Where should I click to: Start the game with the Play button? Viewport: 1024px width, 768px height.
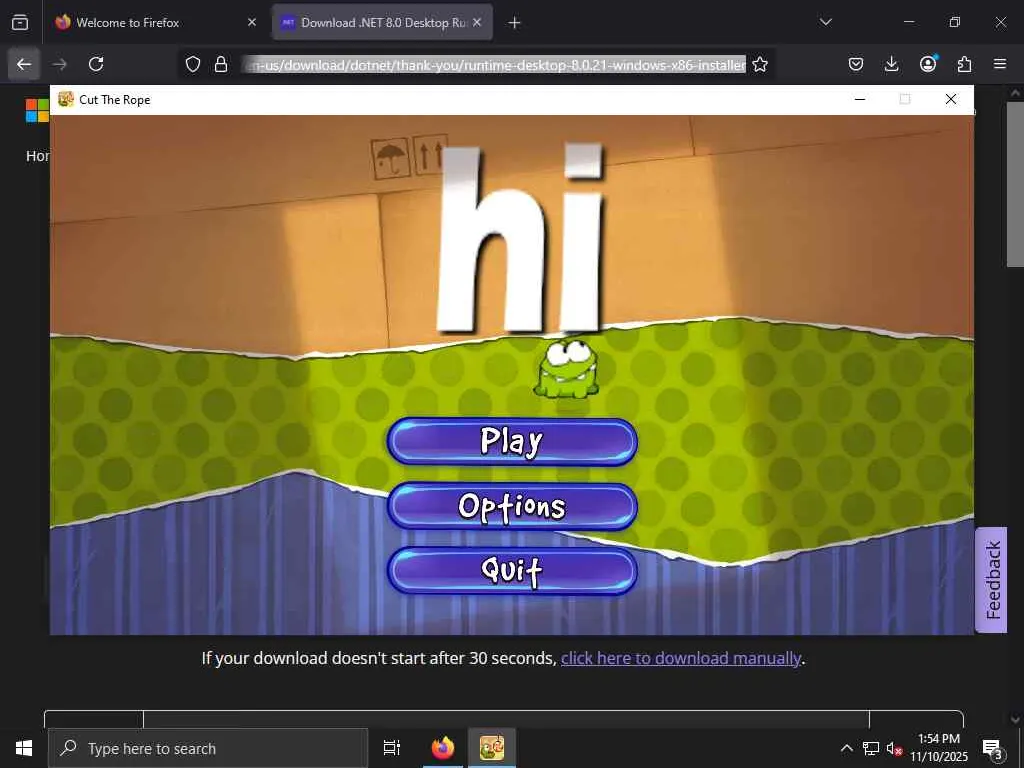[512, 441]
